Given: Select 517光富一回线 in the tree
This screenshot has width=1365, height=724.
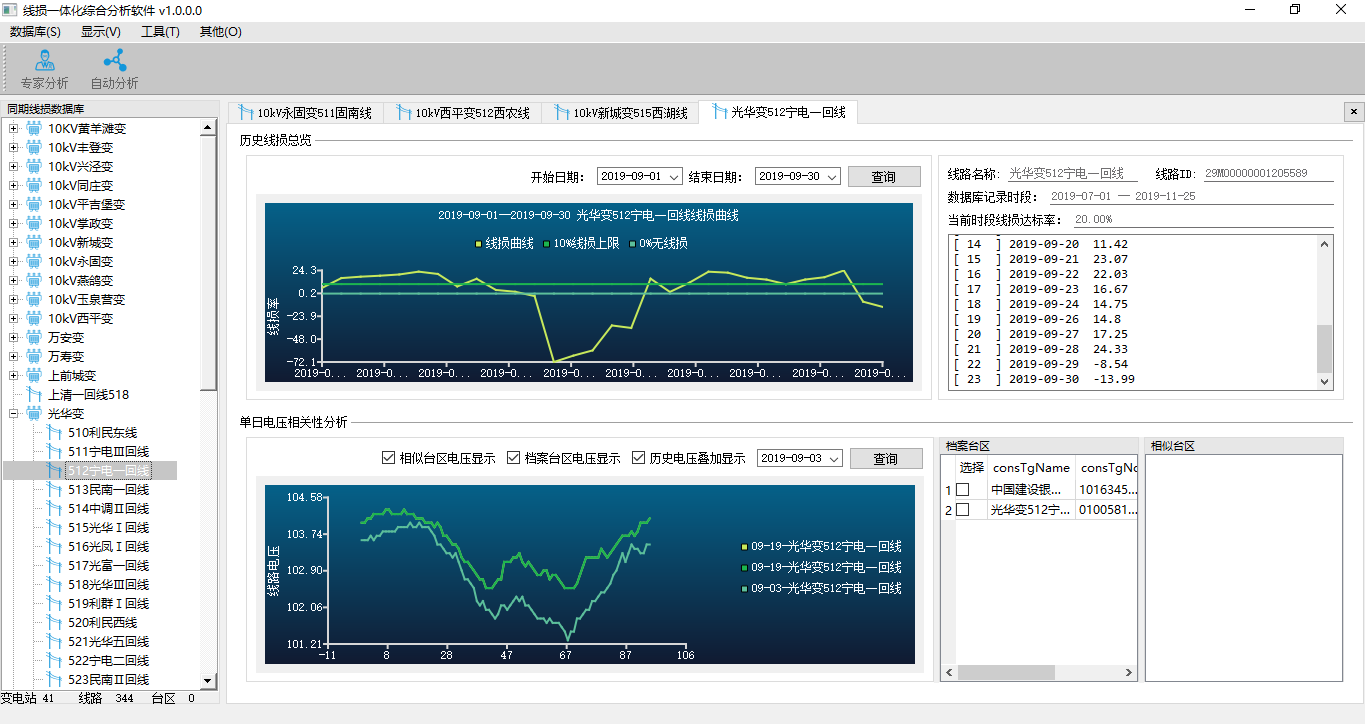Looking at the screenshot, I should [x=108, y=565].
